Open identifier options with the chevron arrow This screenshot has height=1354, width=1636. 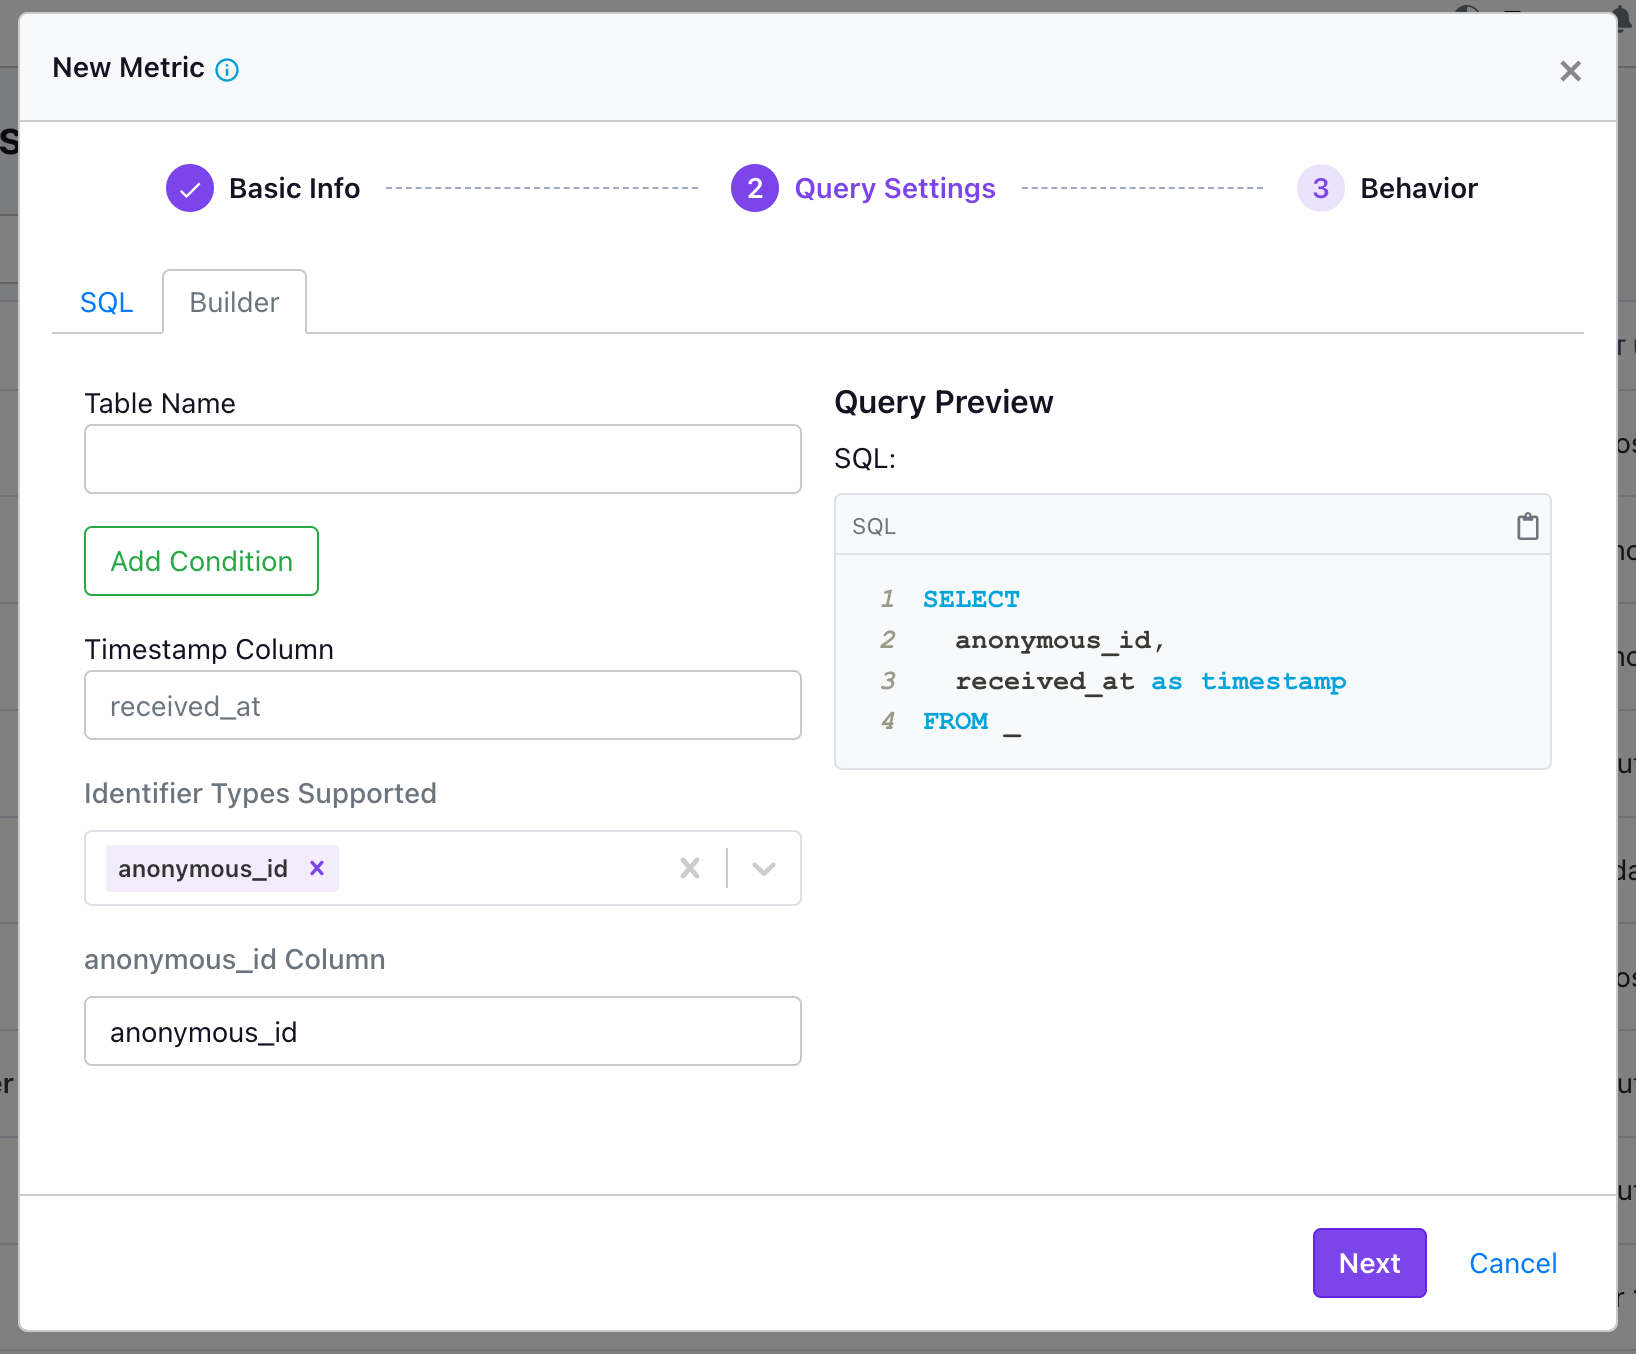pyautogui.click(x=763, y=868)
